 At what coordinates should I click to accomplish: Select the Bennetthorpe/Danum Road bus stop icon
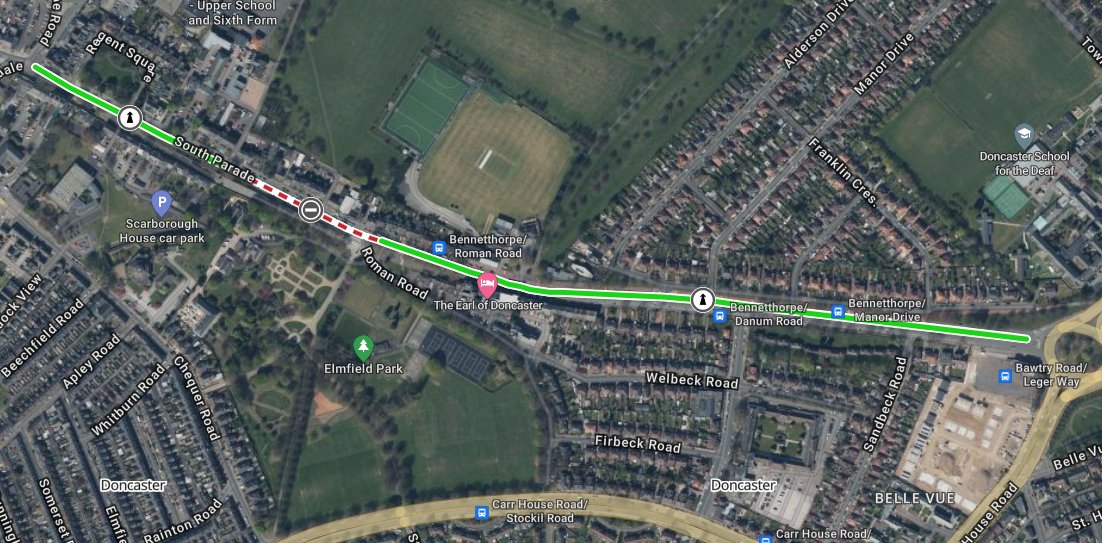[x=720, y=316]
